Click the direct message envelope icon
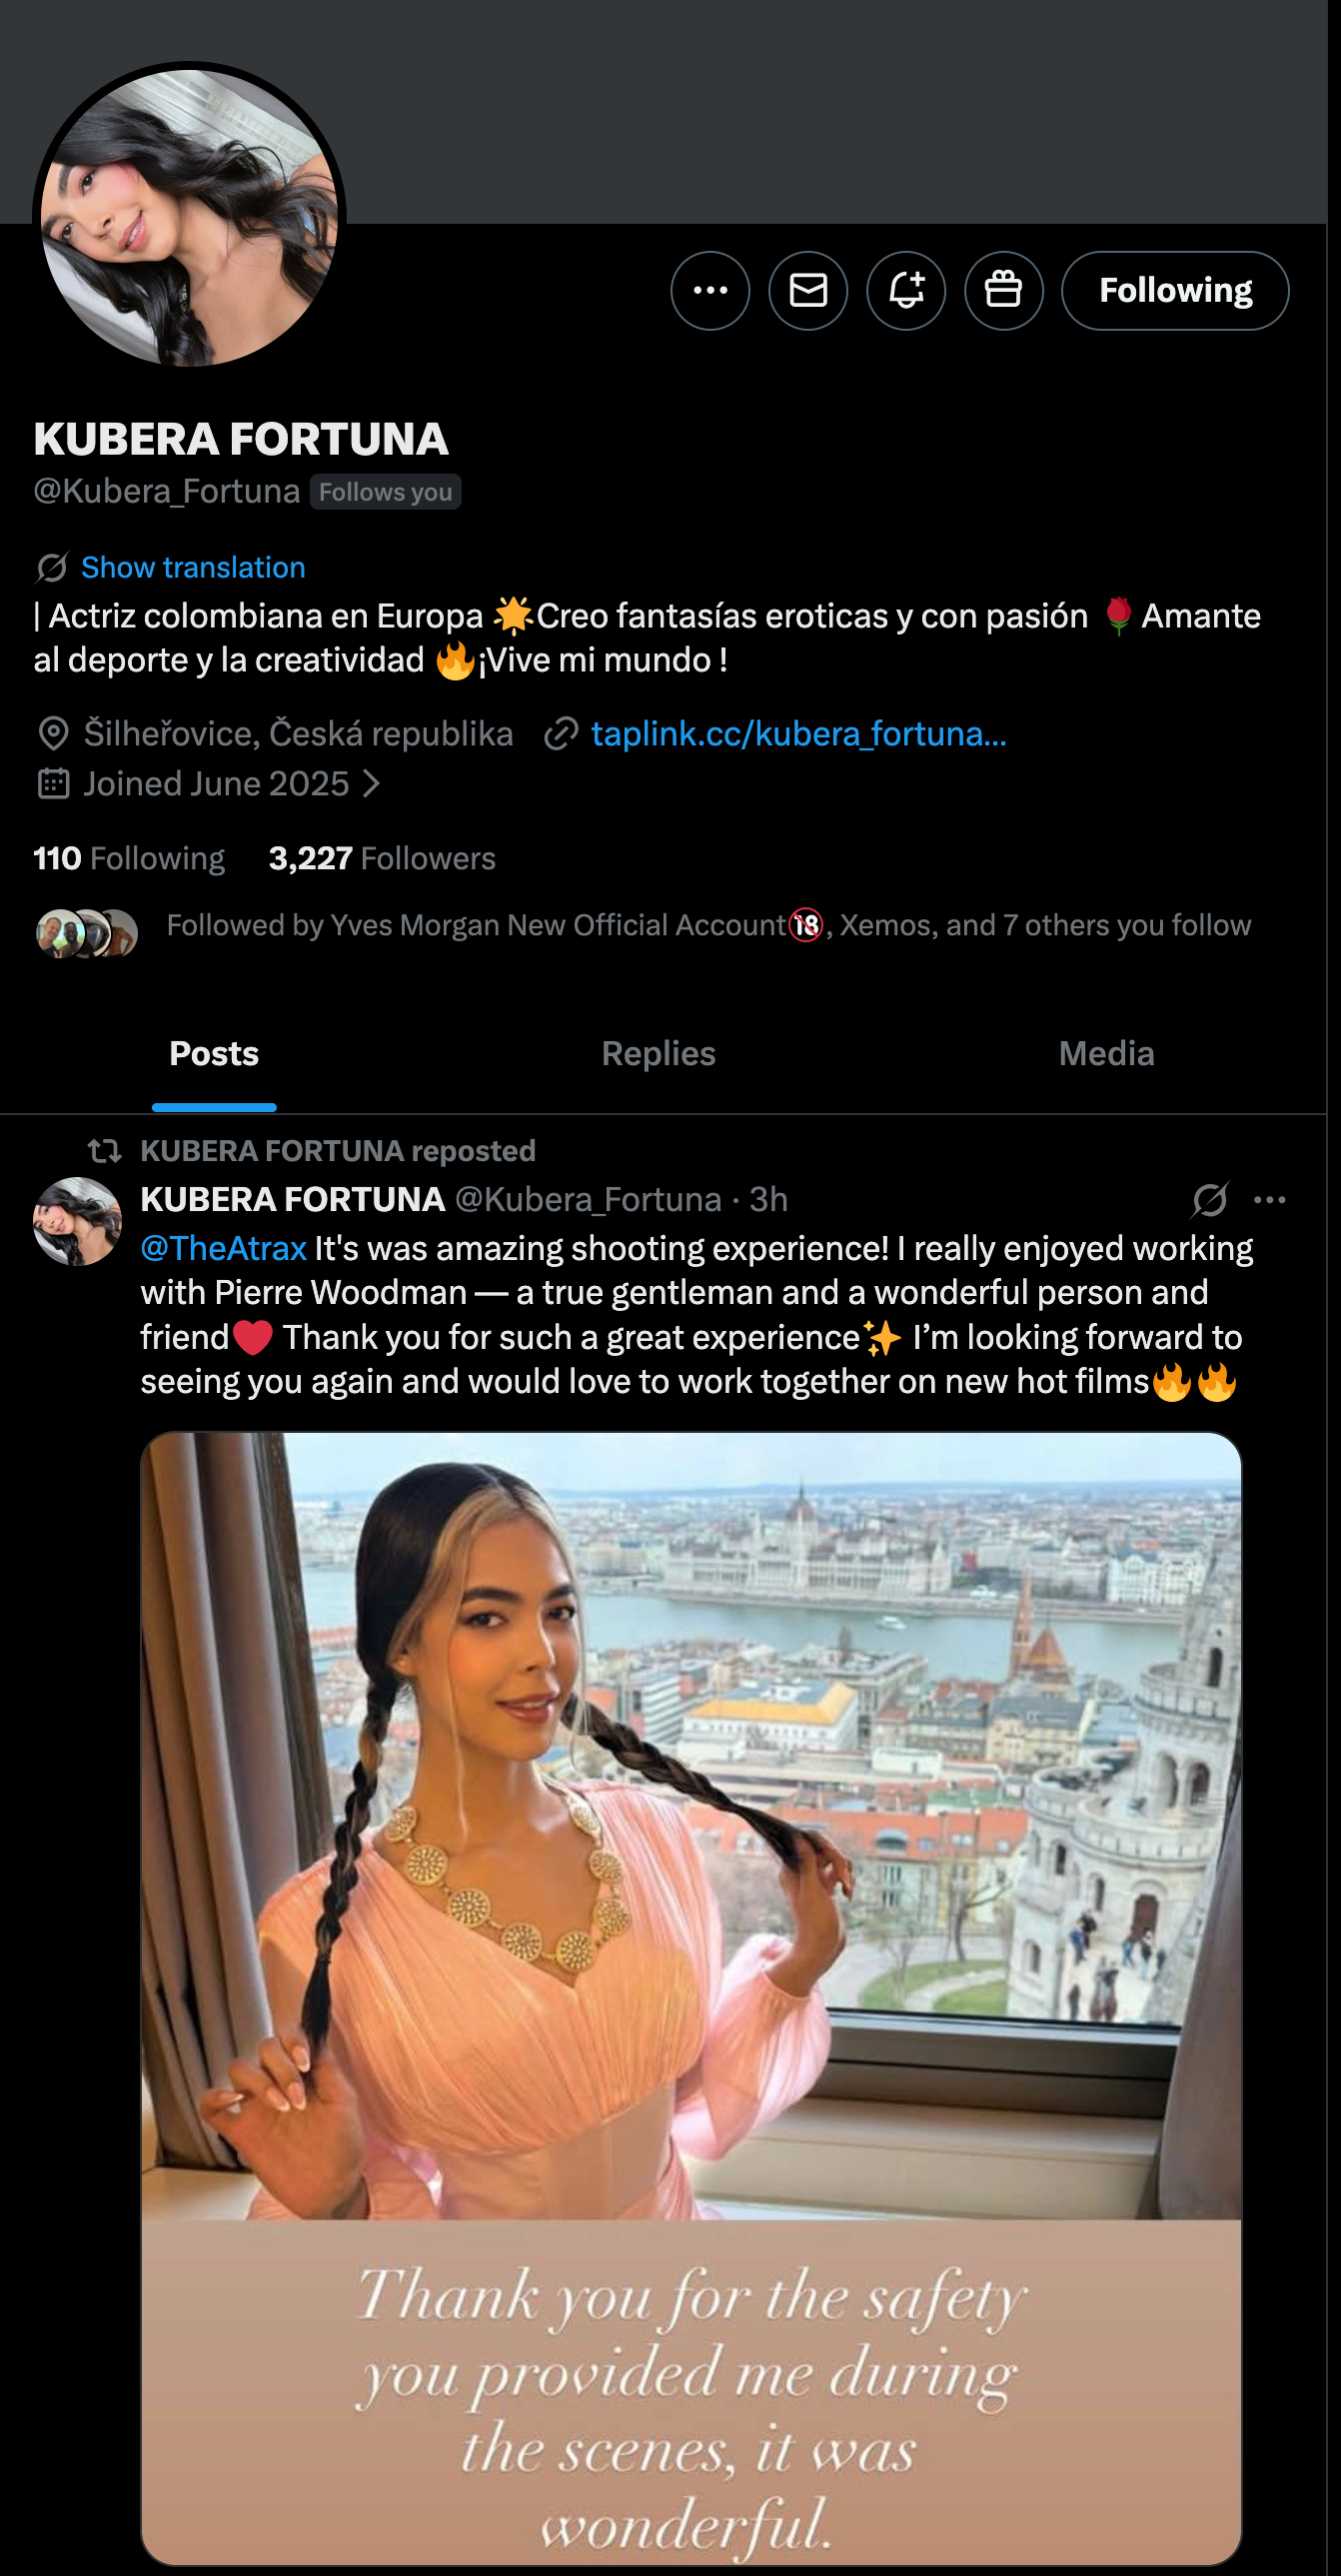Image resolution: width=1341 pixels, height=2576 pixels. tap(808, 291)
